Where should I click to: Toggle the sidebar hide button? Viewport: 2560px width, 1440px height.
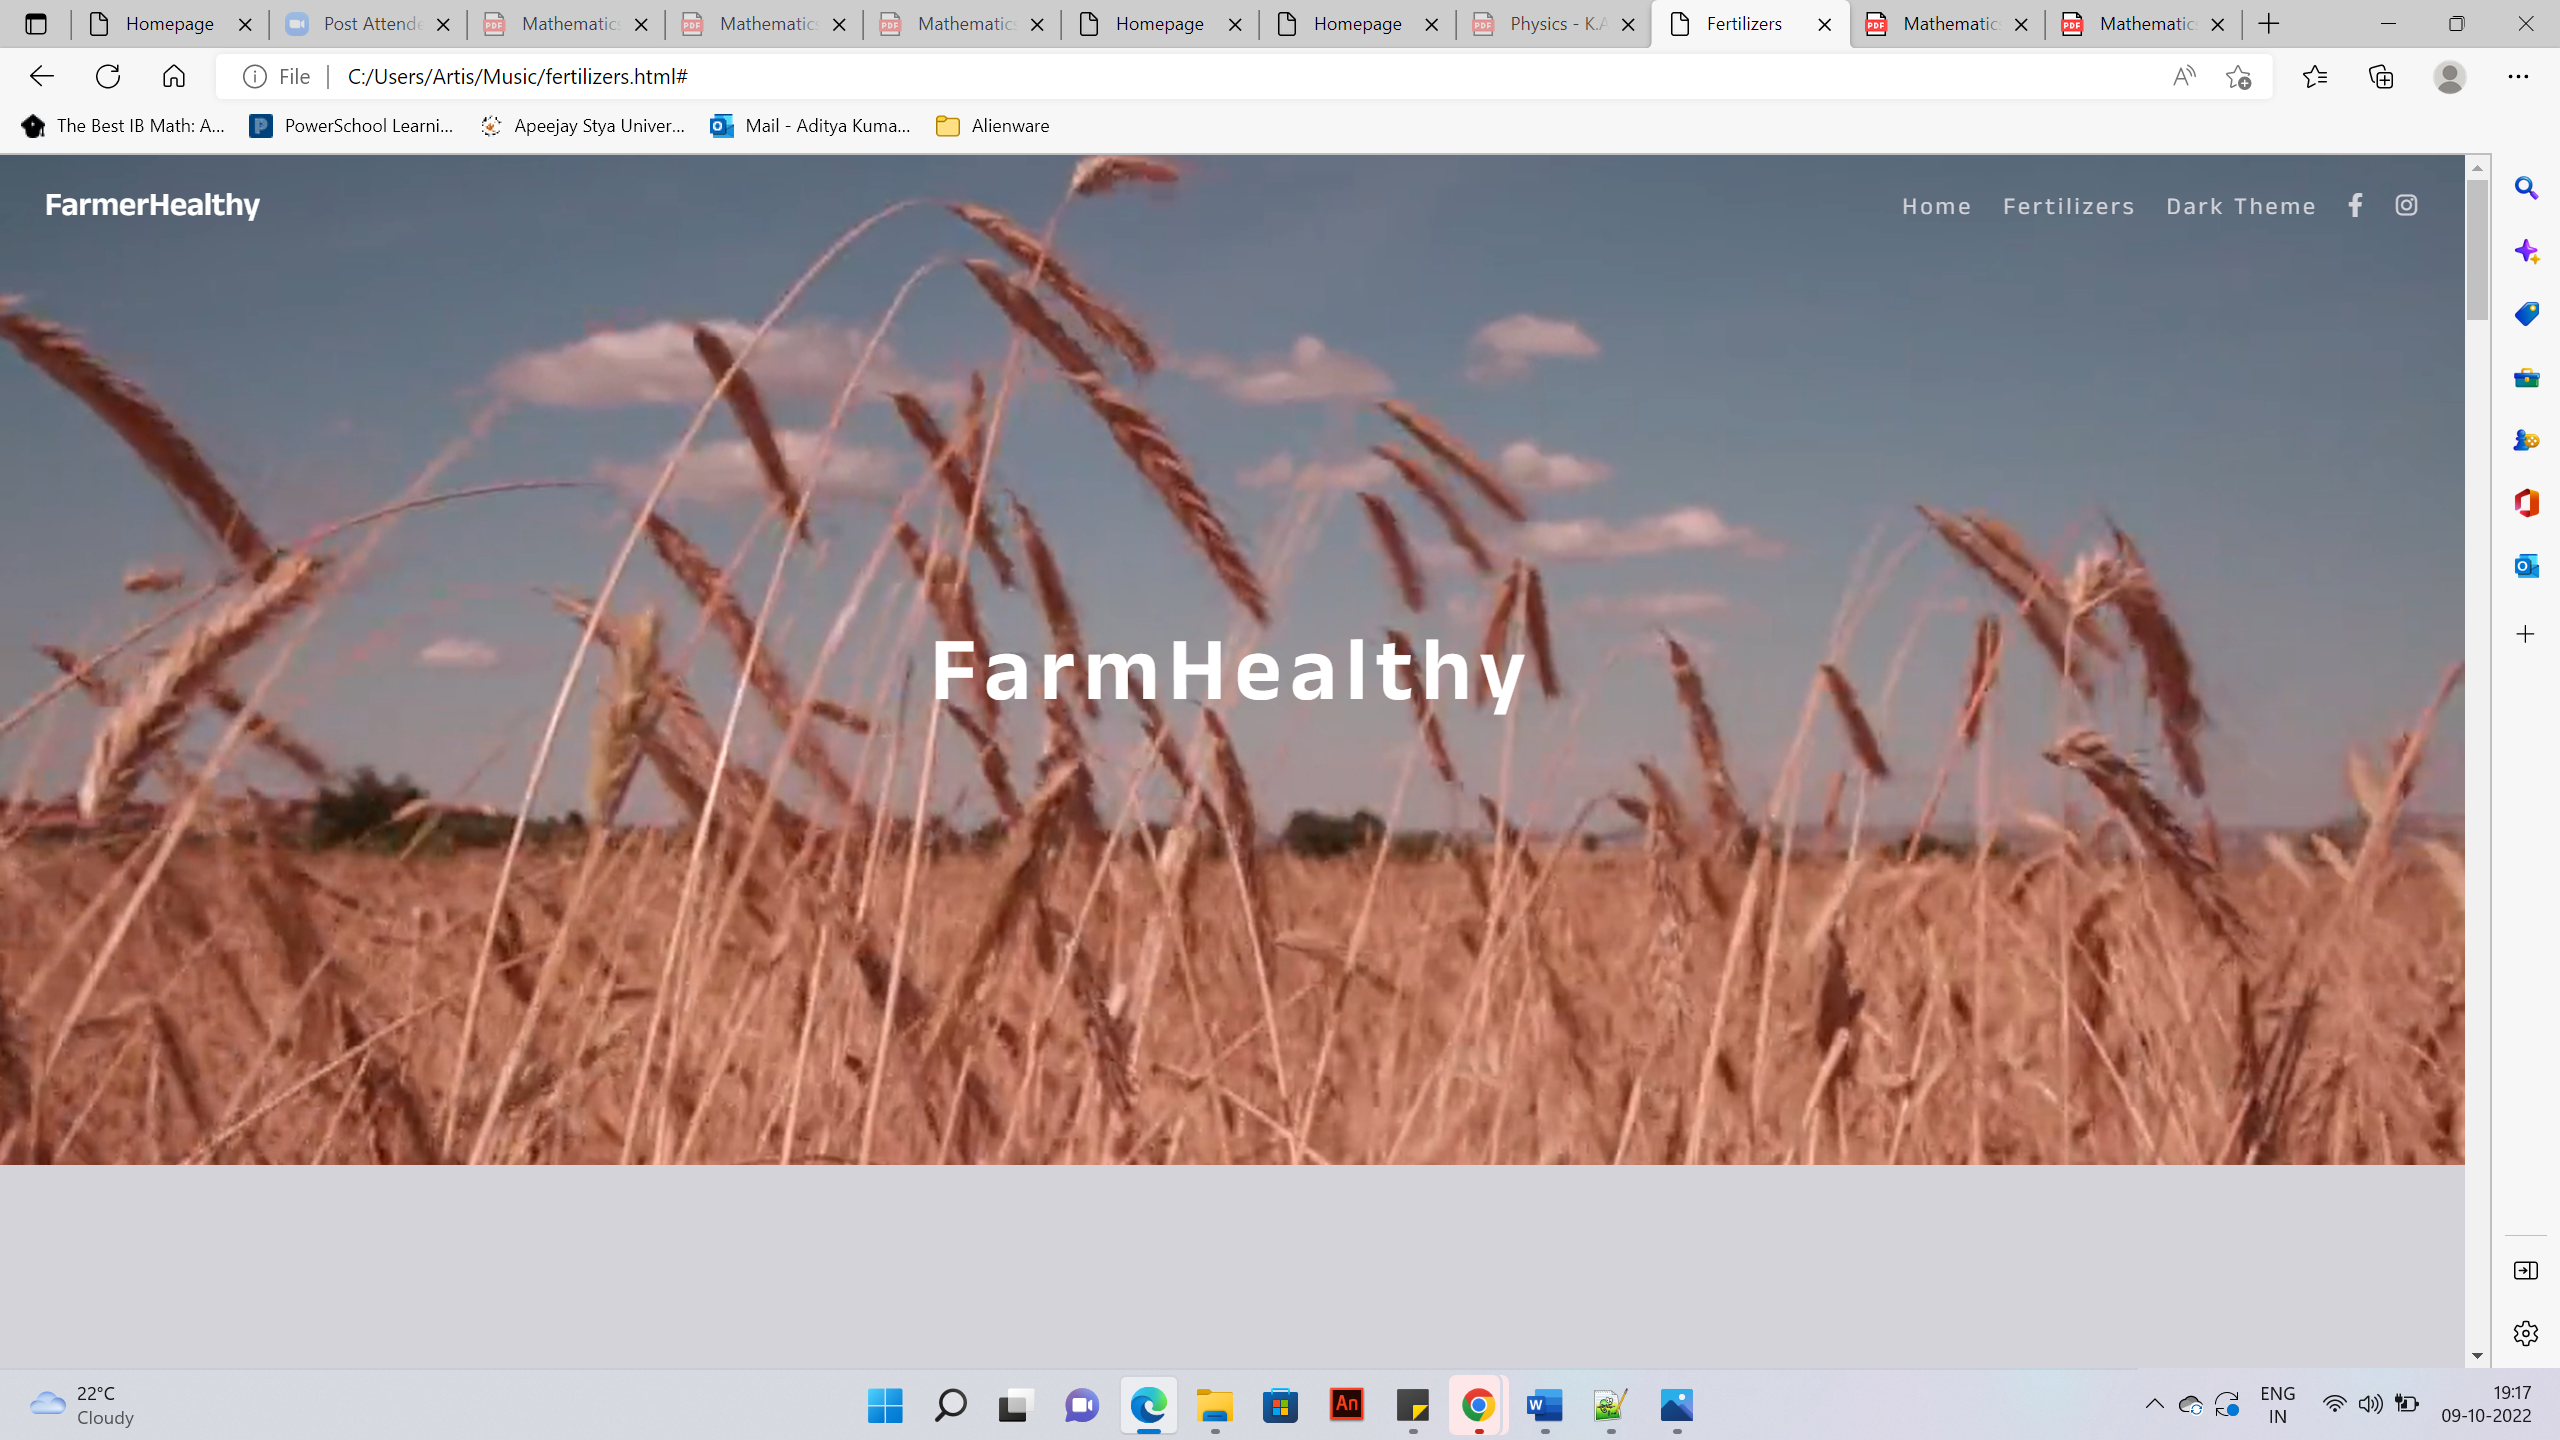click(x=2525, y=1270)
